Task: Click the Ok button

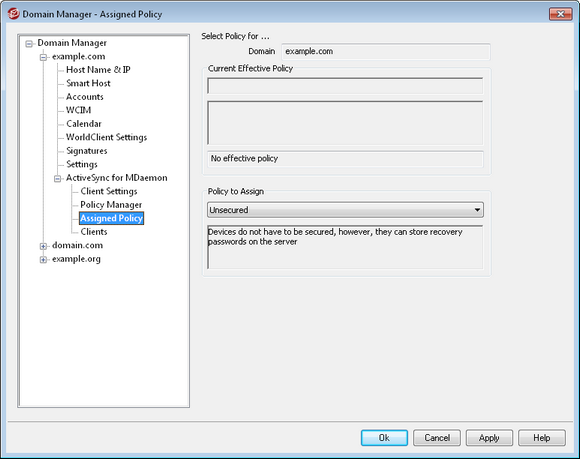Action: [384, 438]
